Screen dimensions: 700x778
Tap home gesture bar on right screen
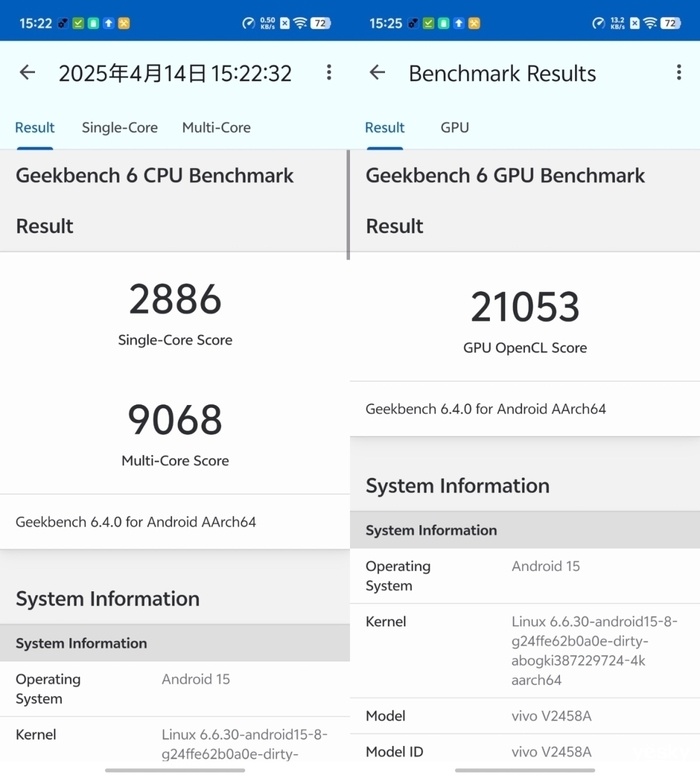tap(525, 770)
